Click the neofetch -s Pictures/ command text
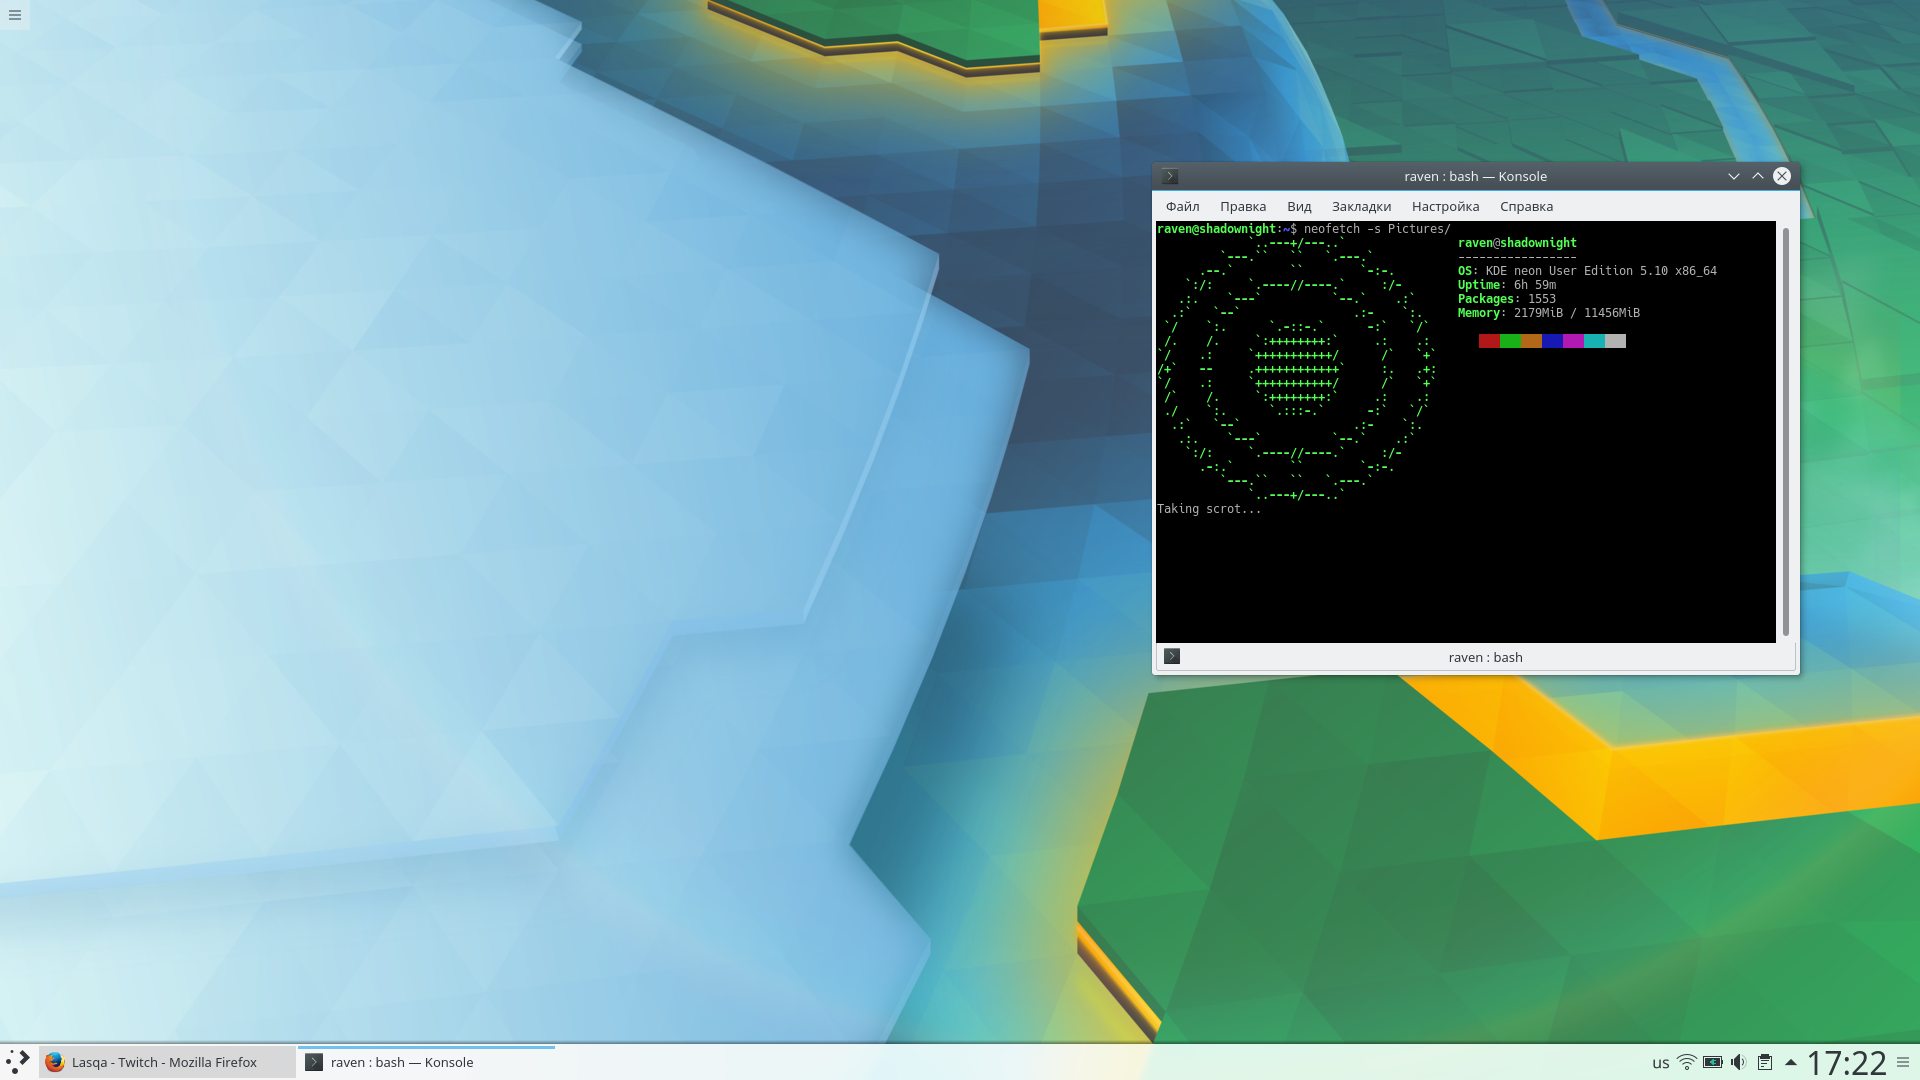Image resolution: width=1920 pixels, height=1080 pixels. pyautogui.click(x=1377, y=229)
